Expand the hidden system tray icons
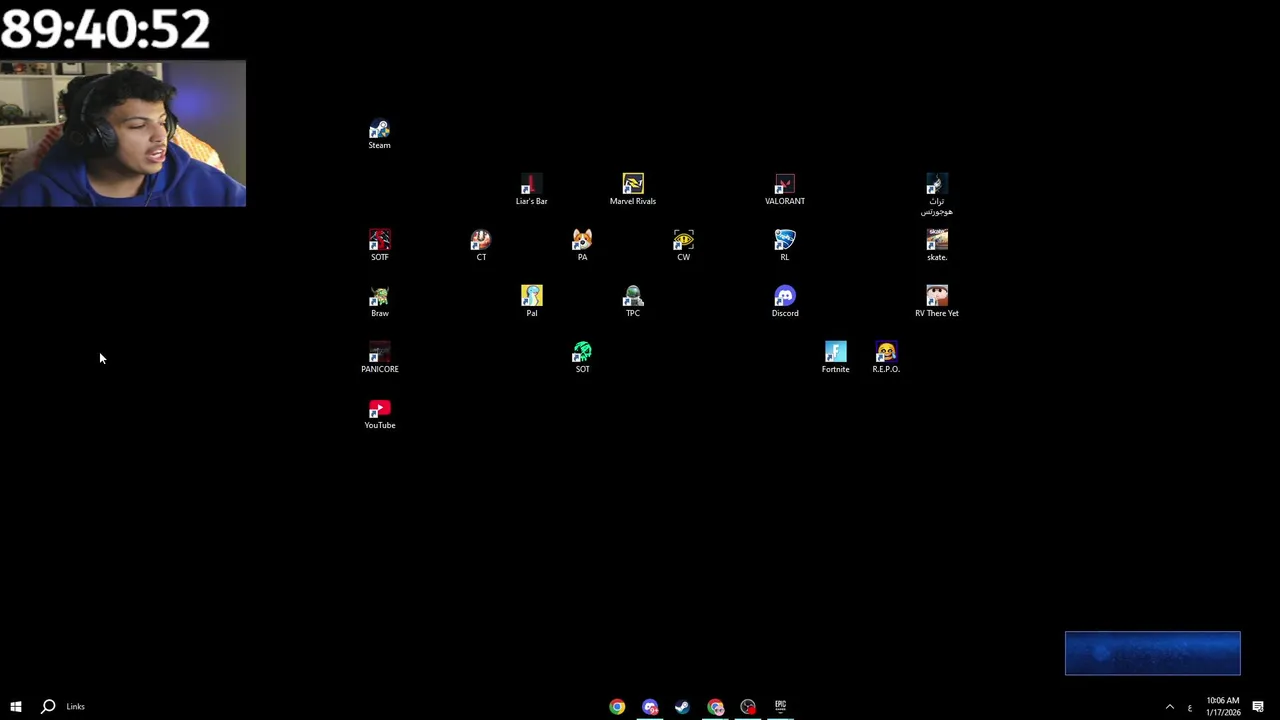The image size is (1280, 720). [1169, 707]
